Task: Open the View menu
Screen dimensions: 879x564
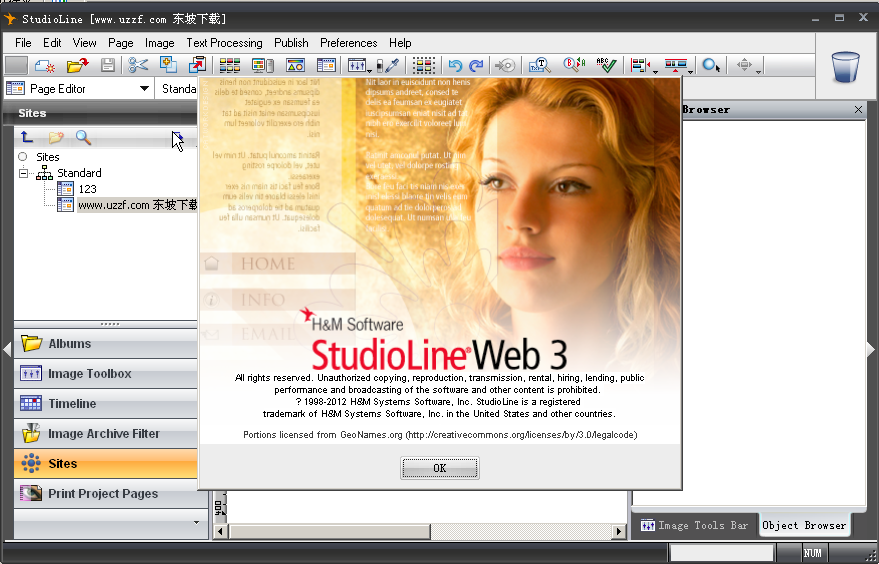Action: pyautogui.click(x=84, y=43)
